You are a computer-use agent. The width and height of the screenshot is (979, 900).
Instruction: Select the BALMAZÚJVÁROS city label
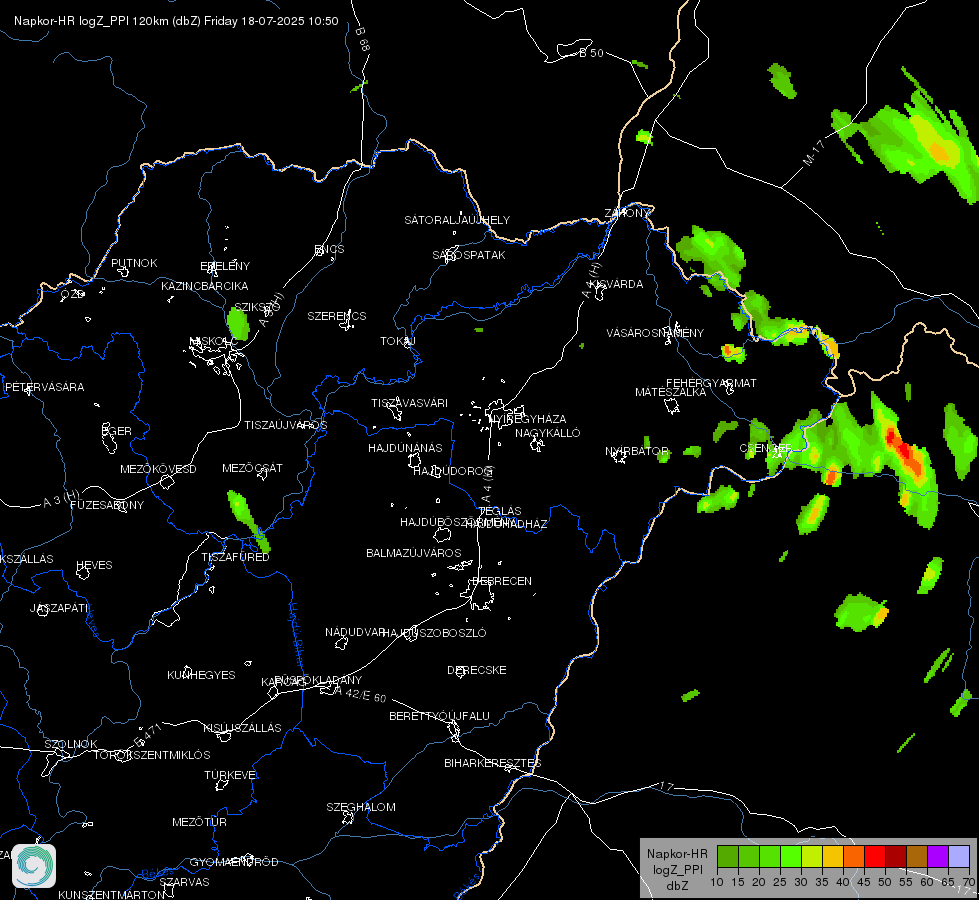(x=413, y=553)
